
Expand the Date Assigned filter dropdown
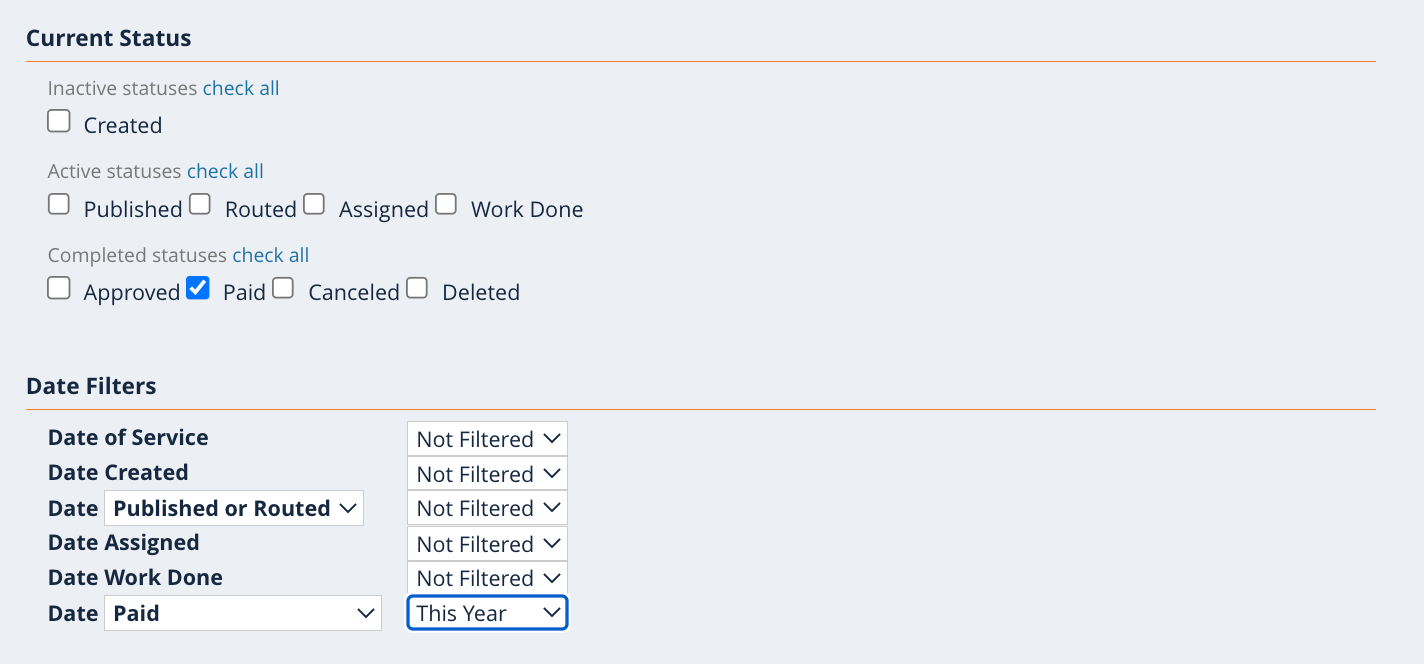(x=487, y=544)
